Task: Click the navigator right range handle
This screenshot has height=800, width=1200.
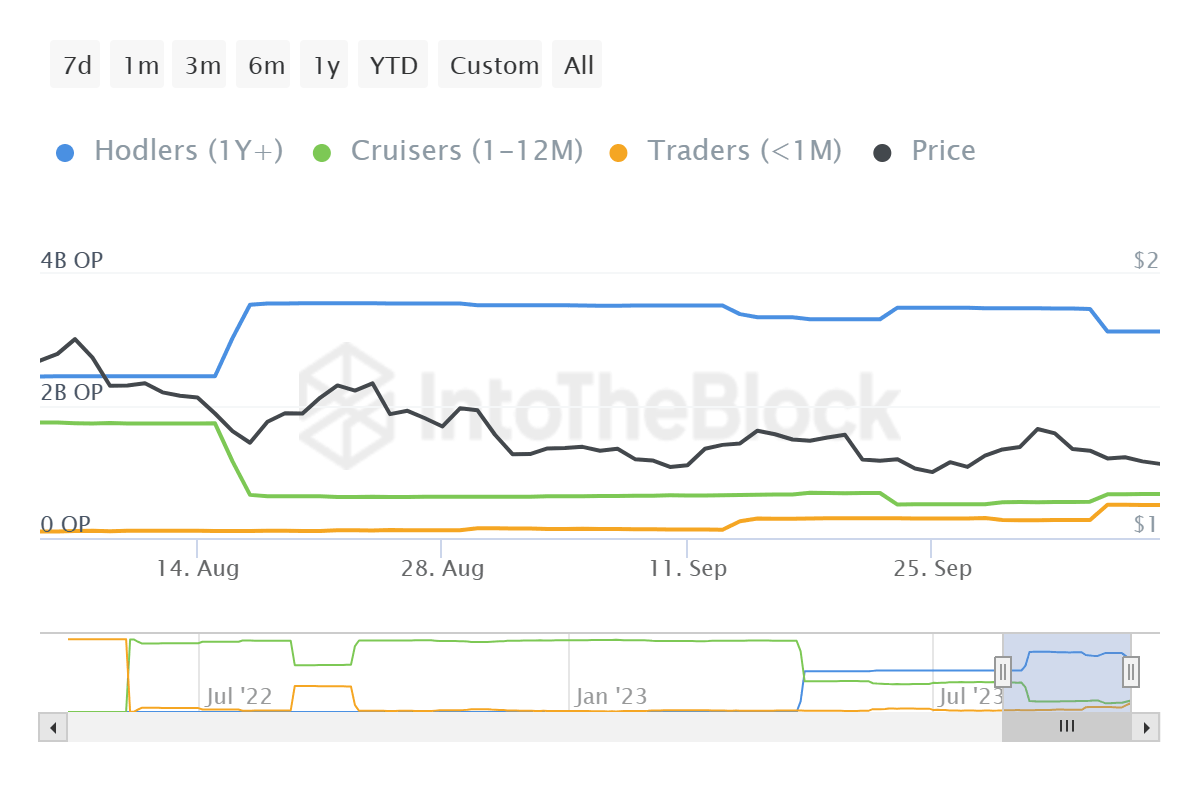Action: [1131, 671]
